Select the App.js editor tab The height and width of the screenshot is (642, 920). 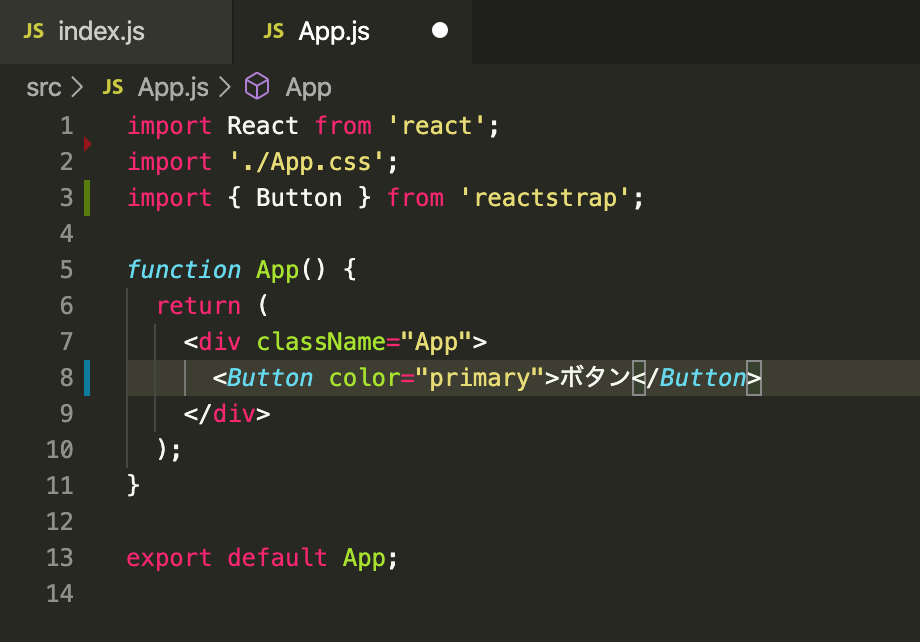pos(353,31)
